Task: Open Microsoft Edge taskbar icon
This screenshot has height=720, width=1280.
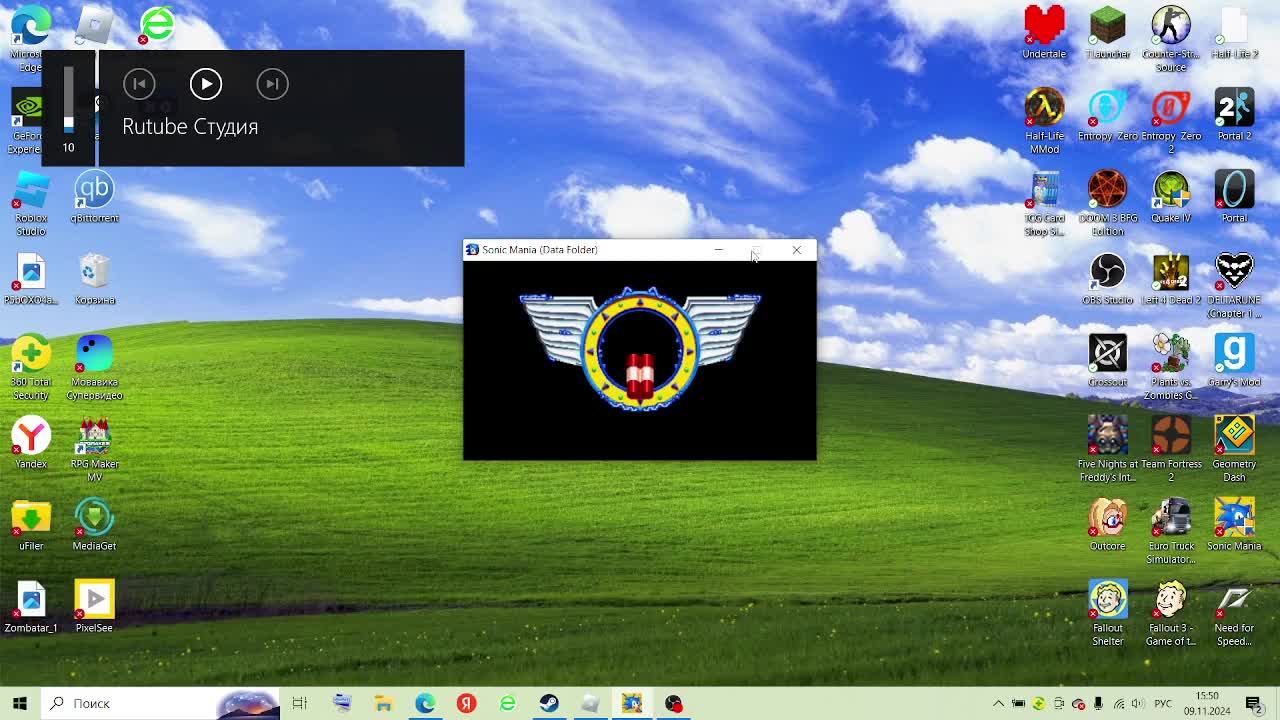Action: pyautogui.click(x=425, y=703)
